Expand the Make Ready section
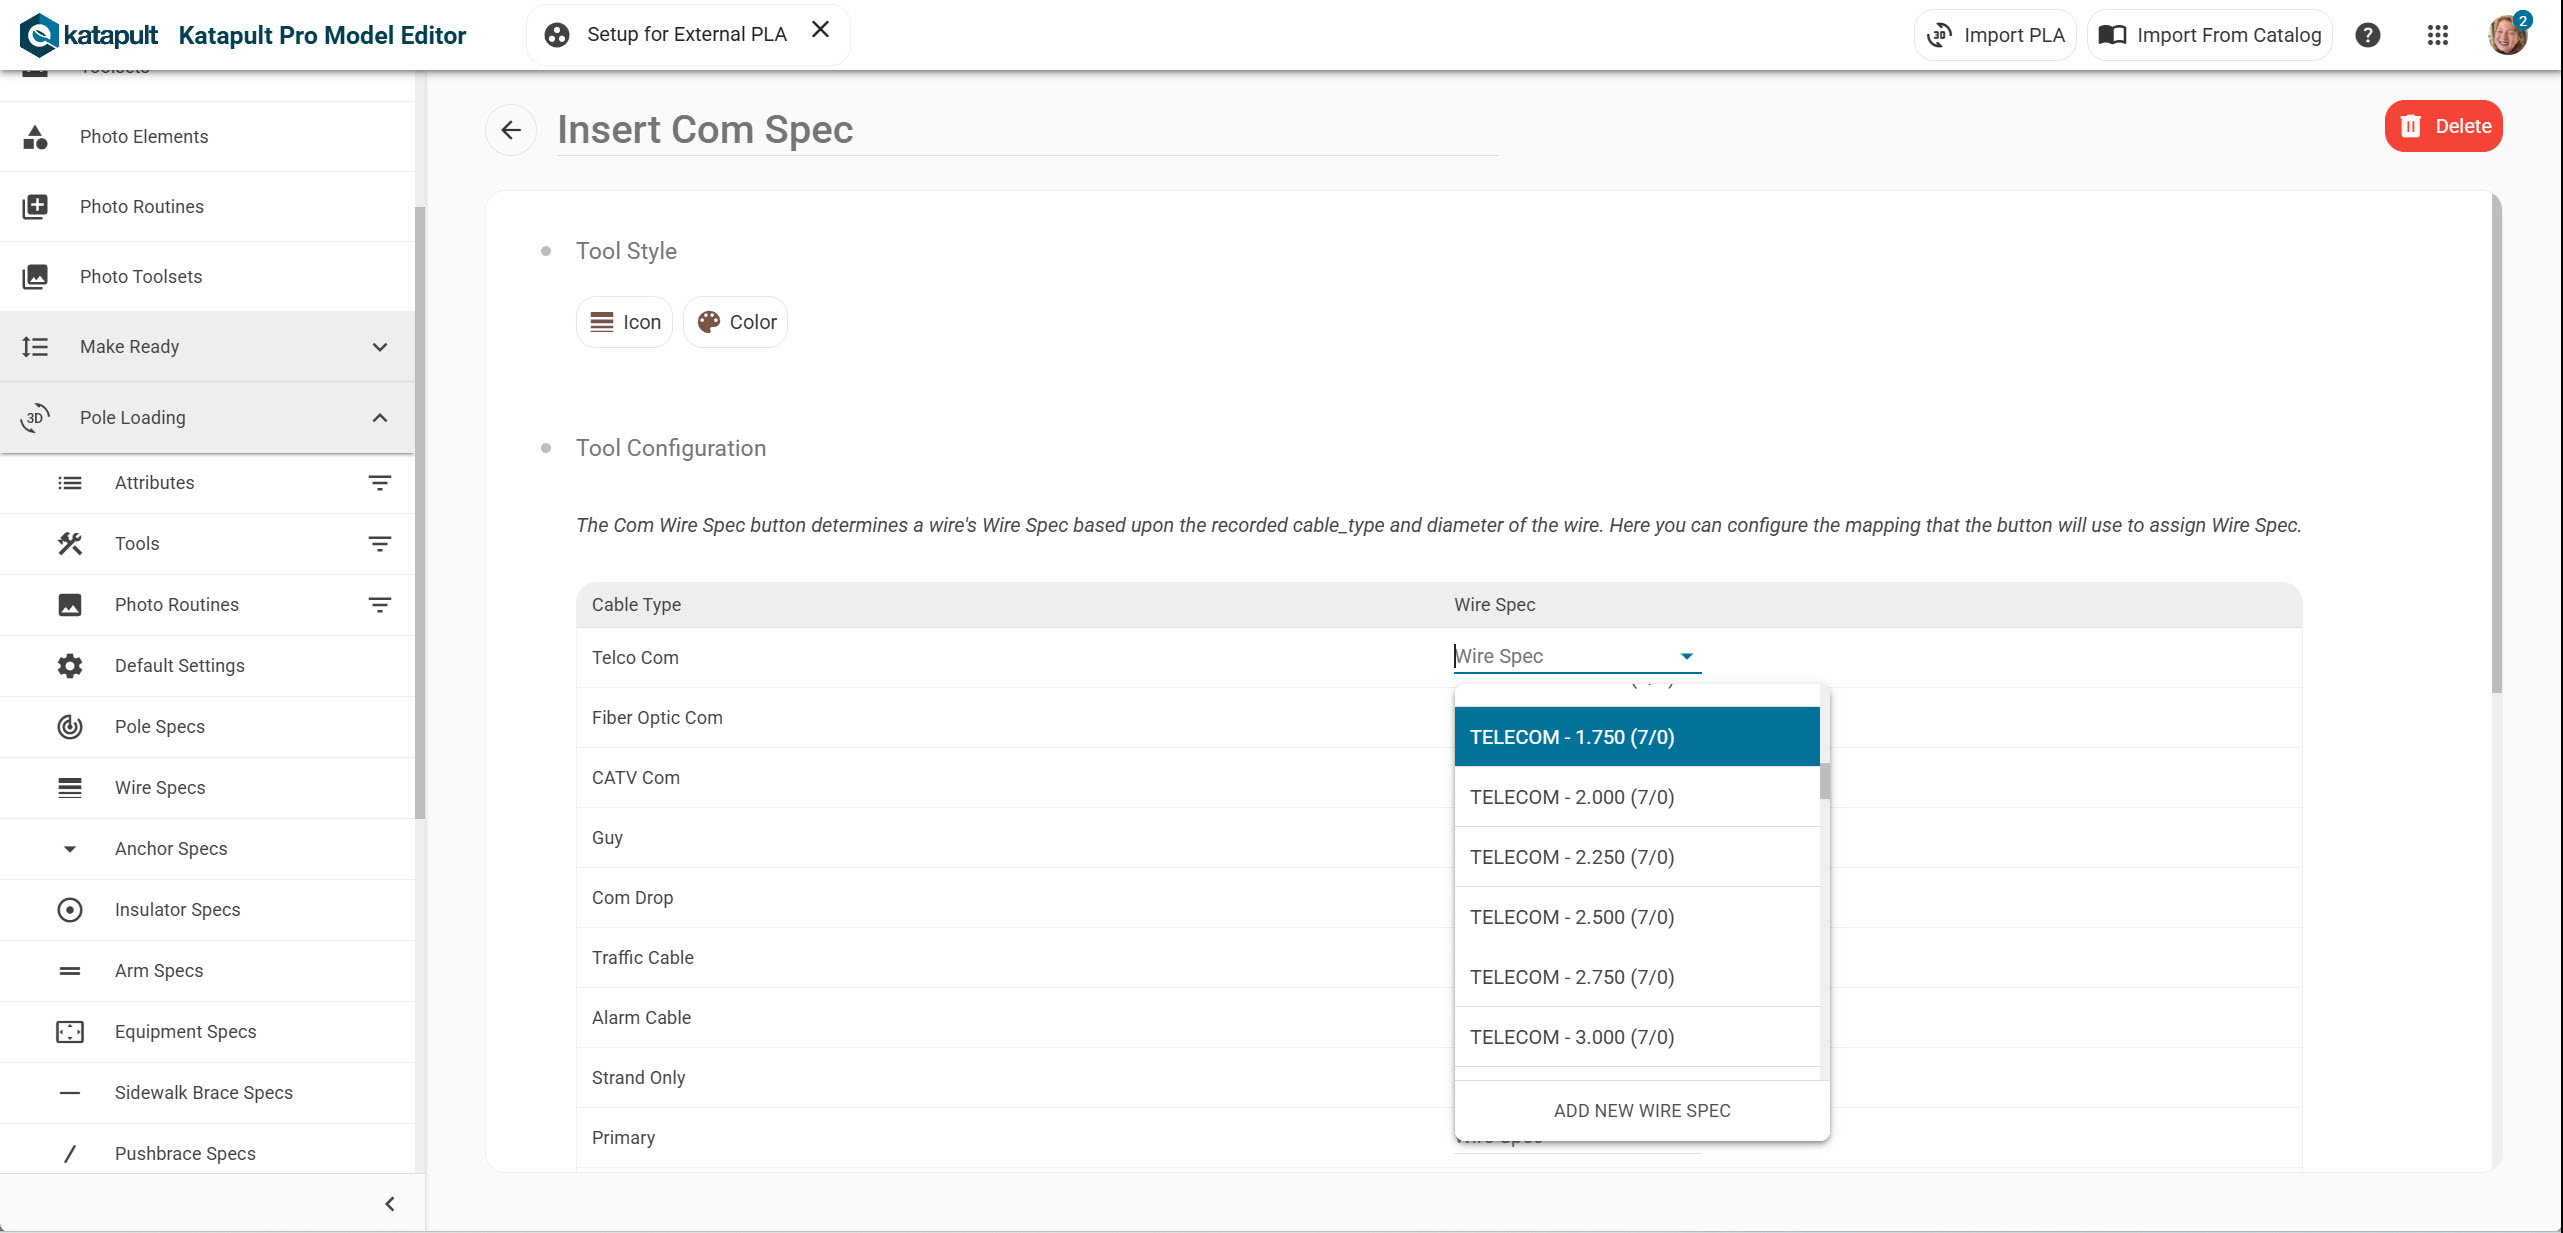The image size is (2563, 1233). pos(379,347)
